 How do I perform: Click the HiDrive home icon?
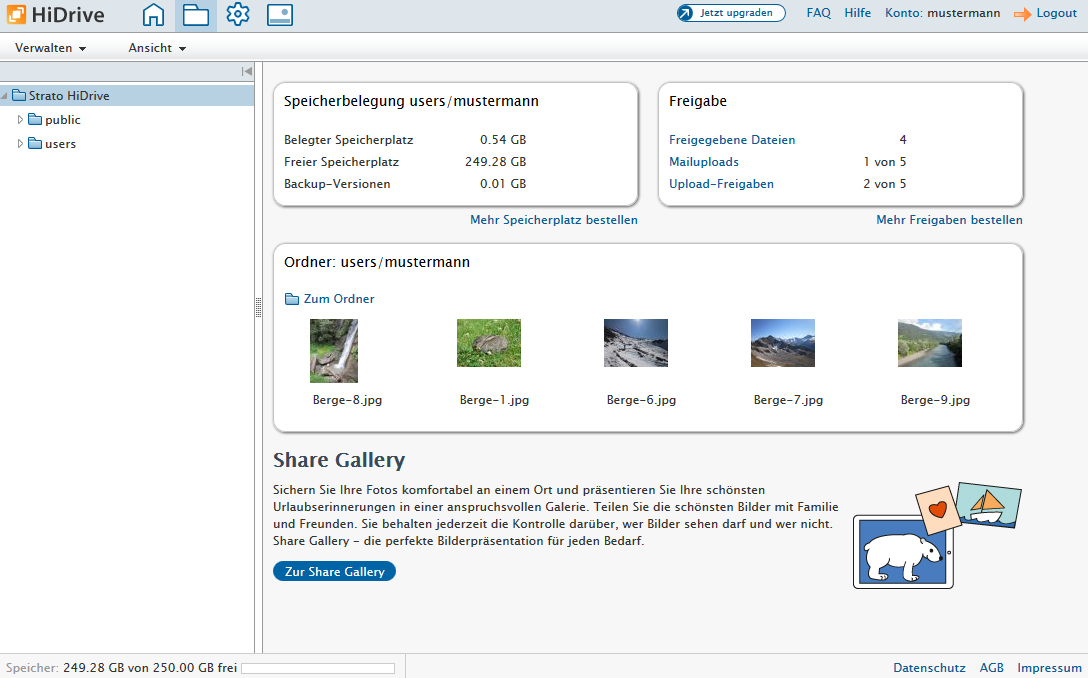click(x=153, y=15)
